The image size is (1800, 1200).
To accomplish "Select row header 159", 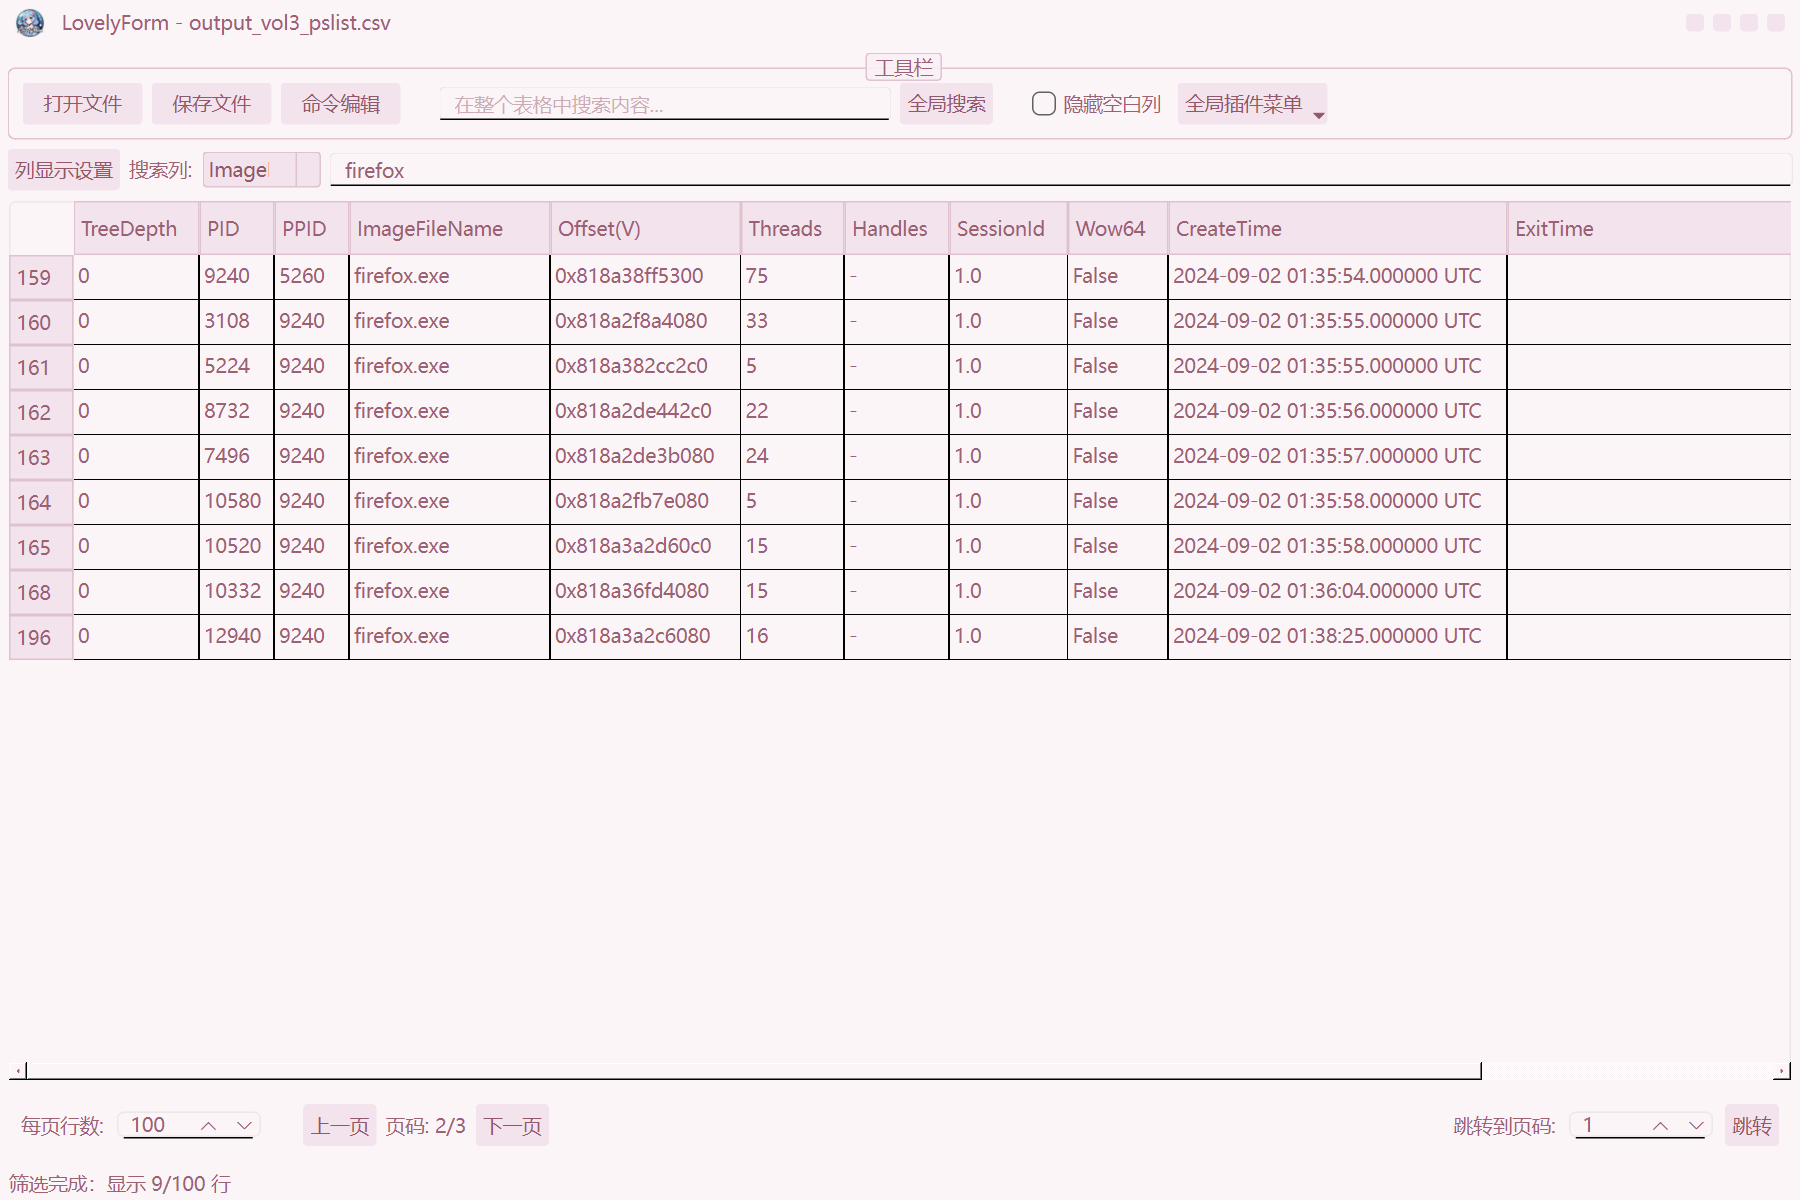I will (x=41, y=277).
